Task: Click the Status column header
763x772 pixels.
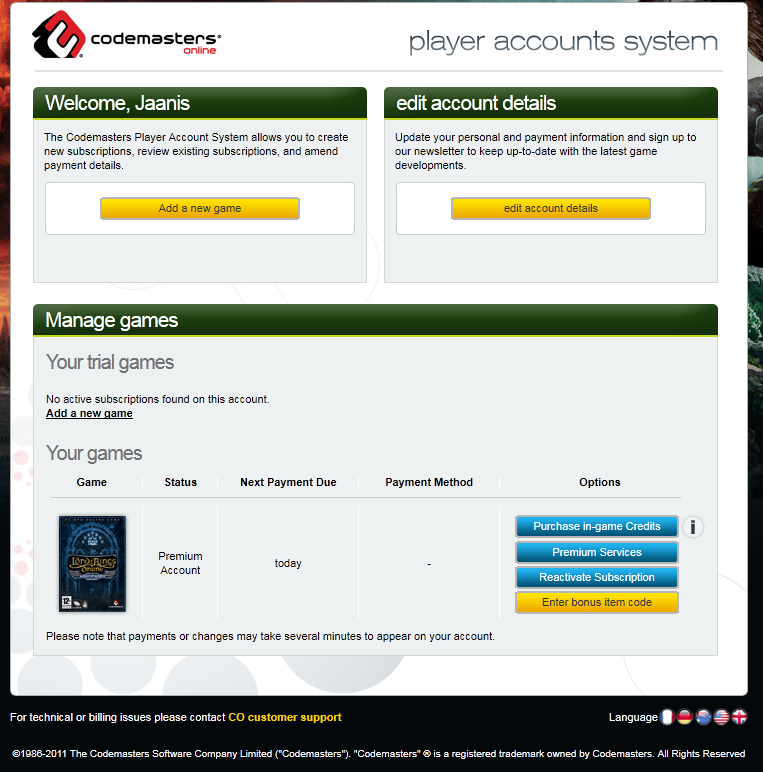Action: pyautogui.click(x=181, y=482)
